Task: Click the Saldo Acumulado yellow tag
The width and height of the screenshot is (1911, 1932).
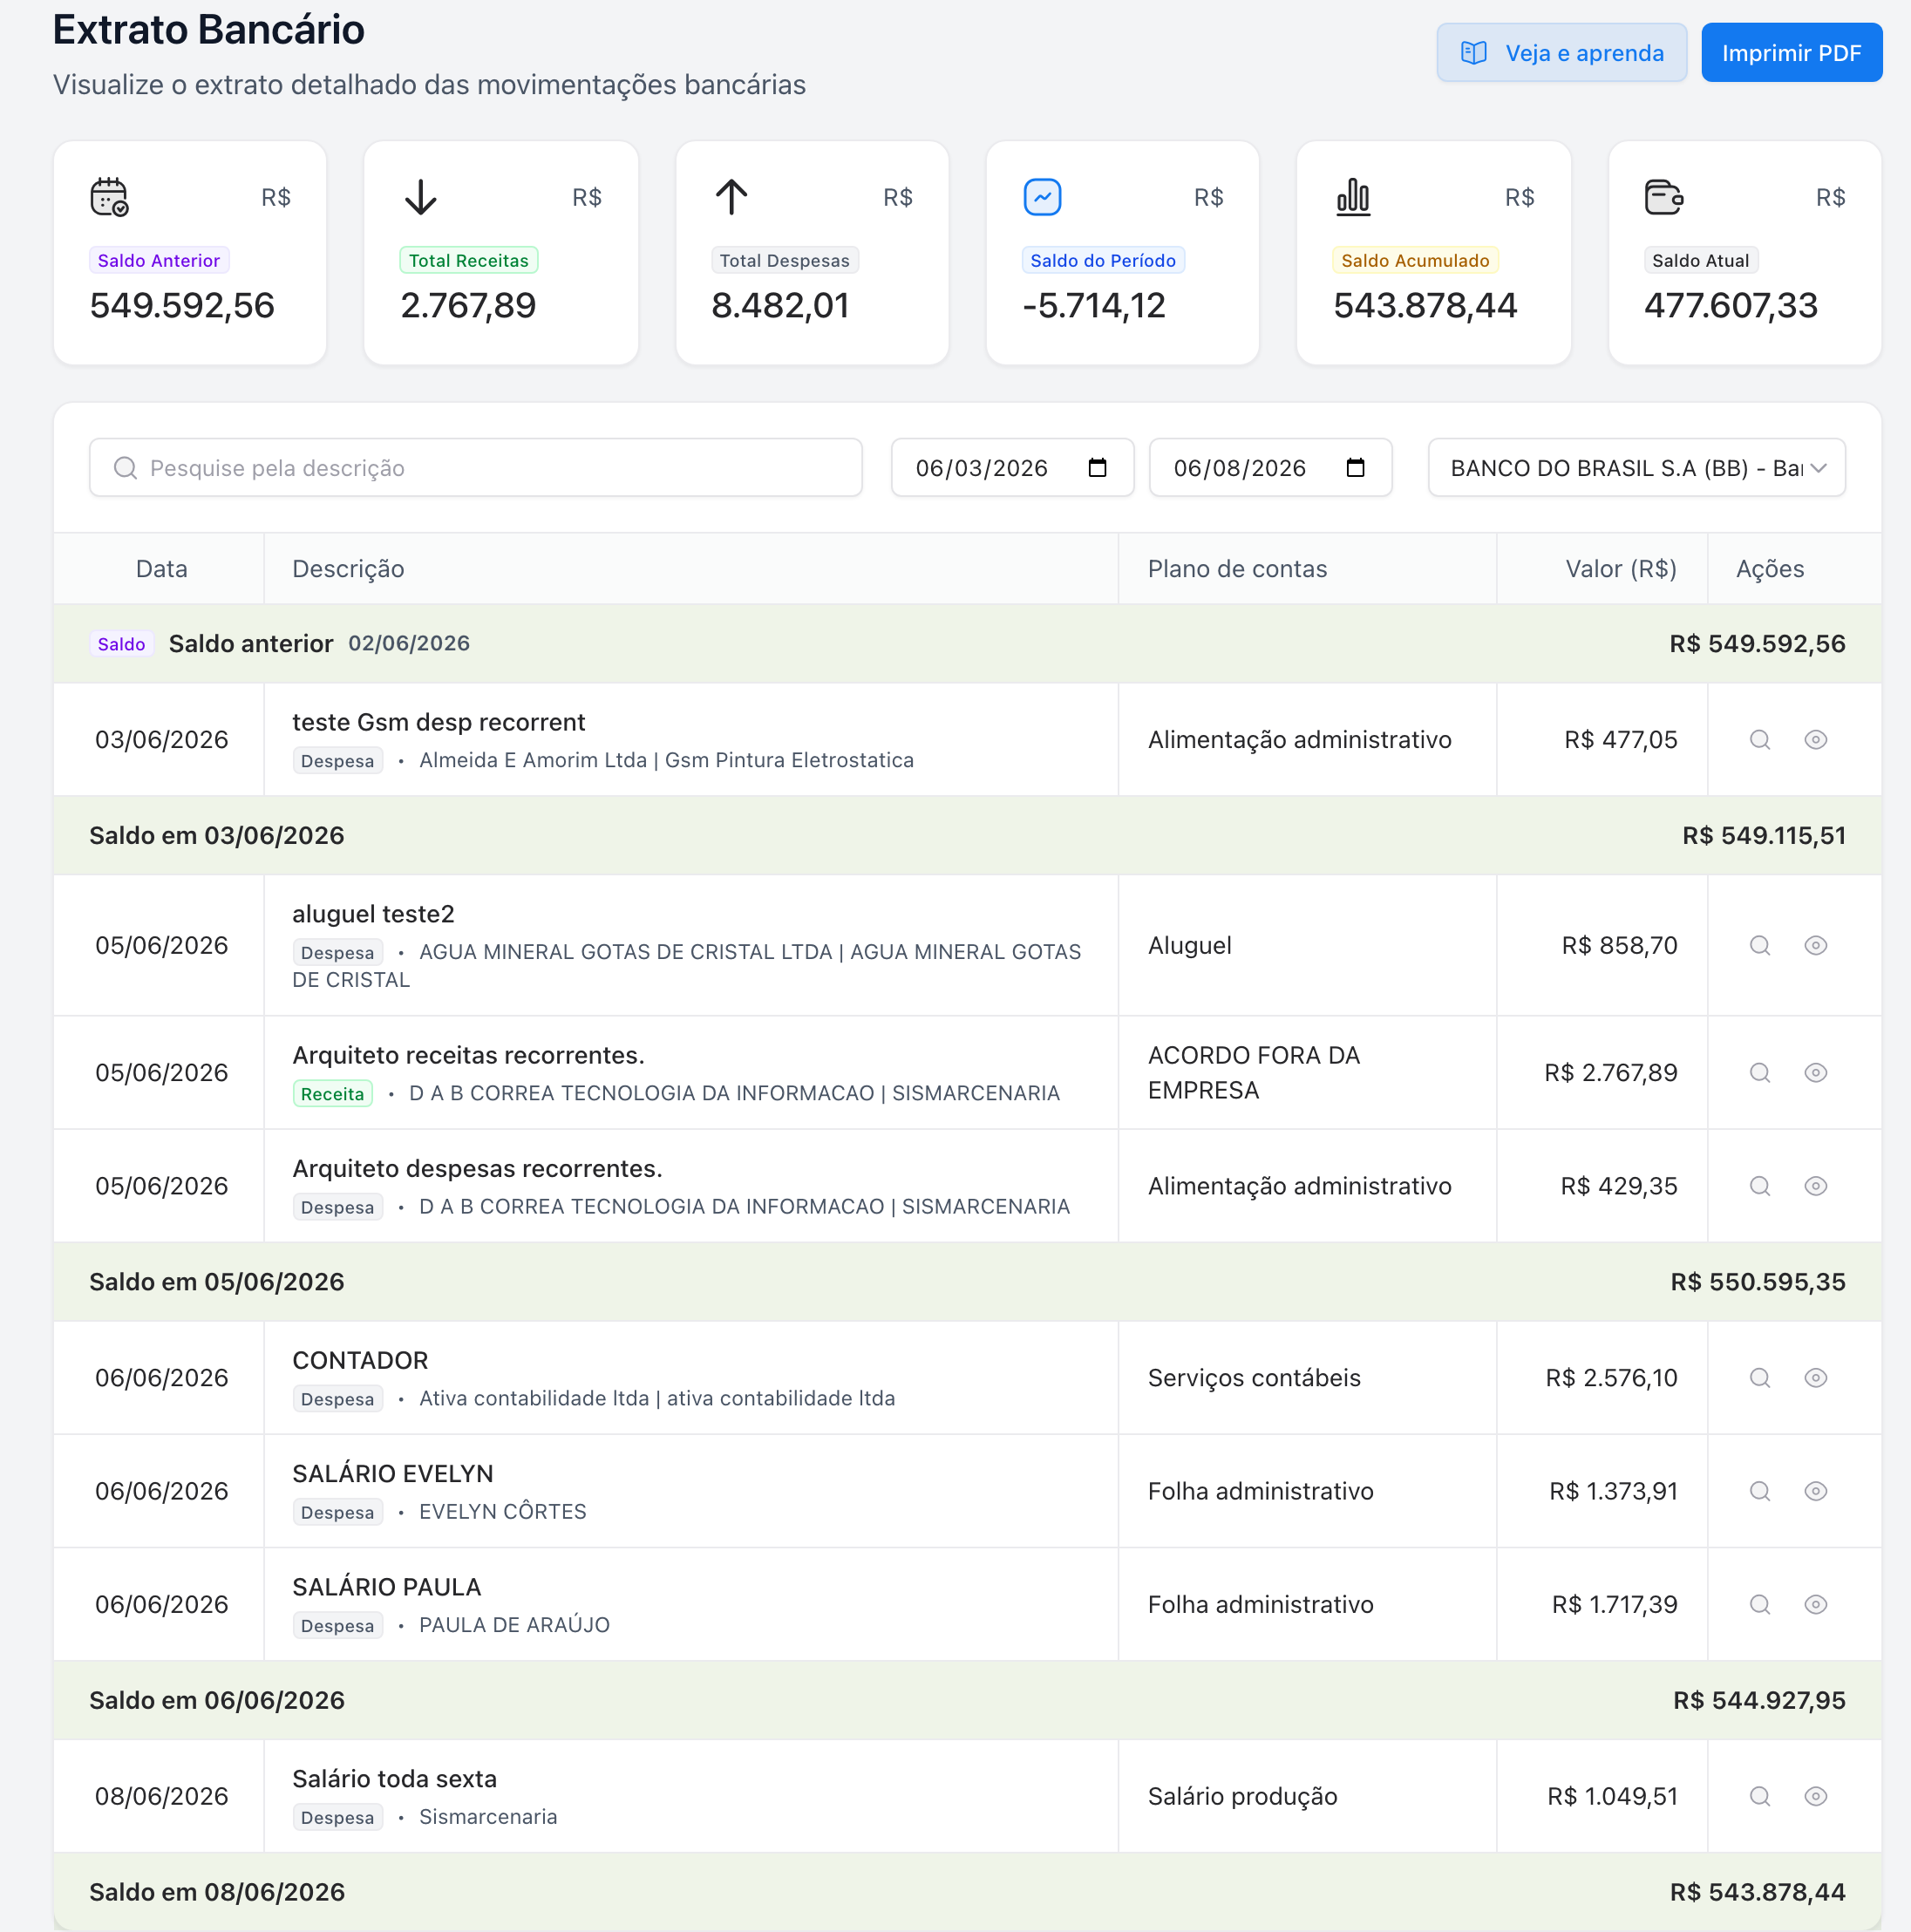Action: pyautogui.click(x=1415, y=260)
